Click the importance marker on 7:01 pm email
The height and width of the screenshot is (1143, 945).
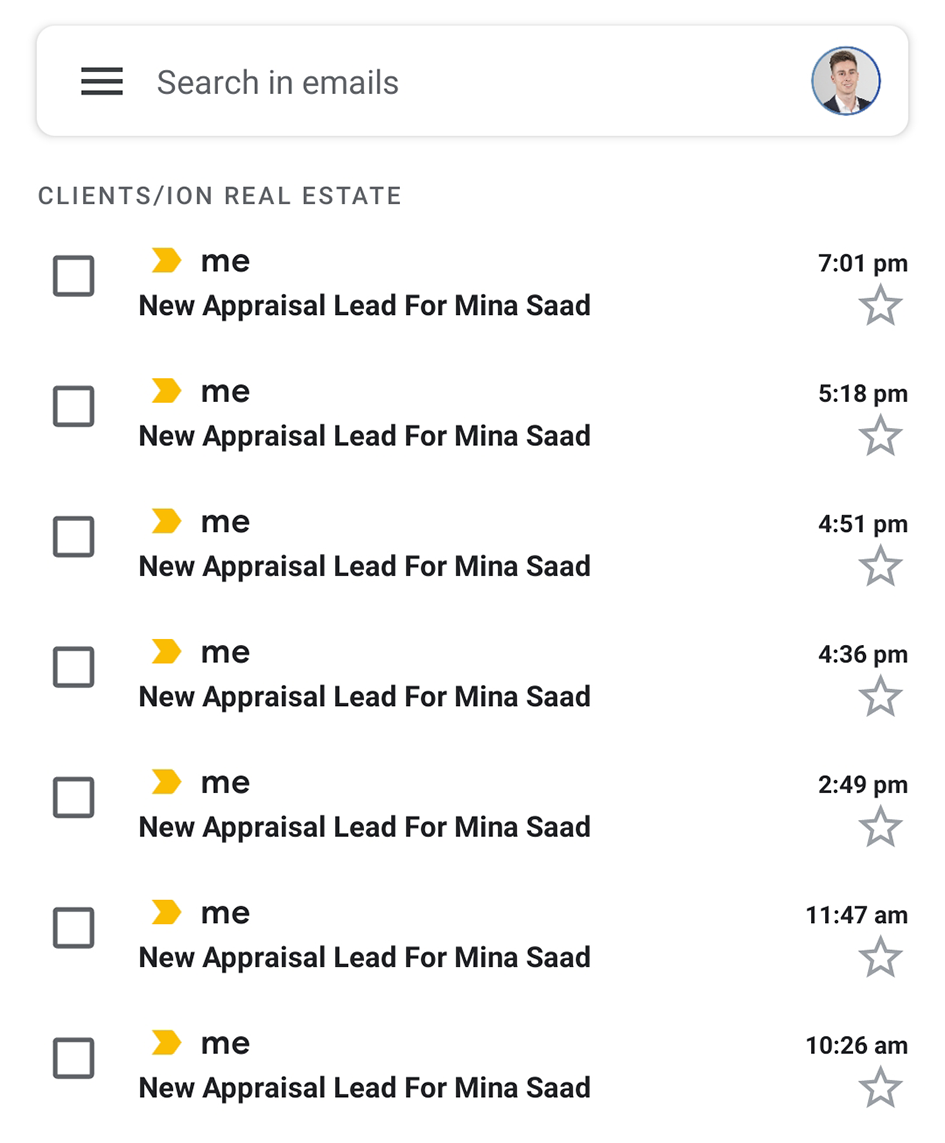(166, 261)
